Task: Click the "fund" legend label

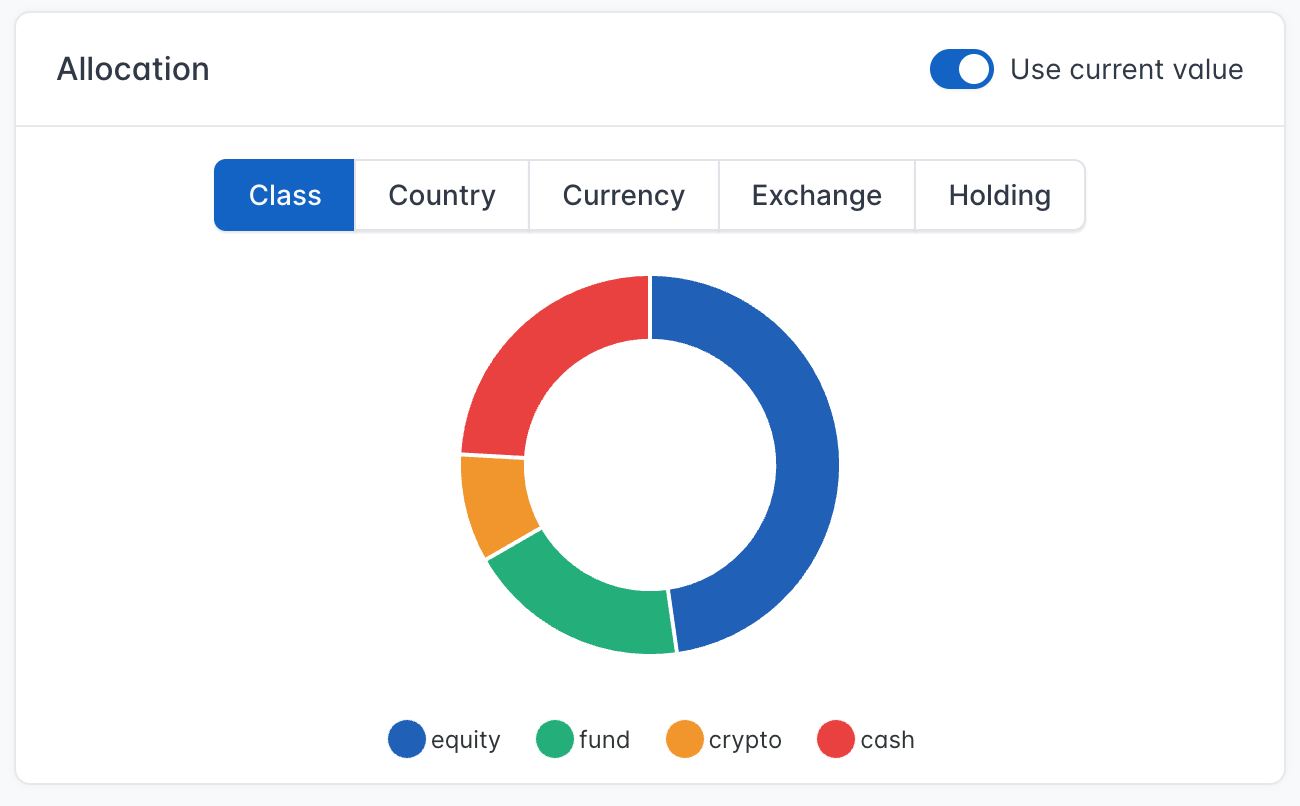Action: 605,740
